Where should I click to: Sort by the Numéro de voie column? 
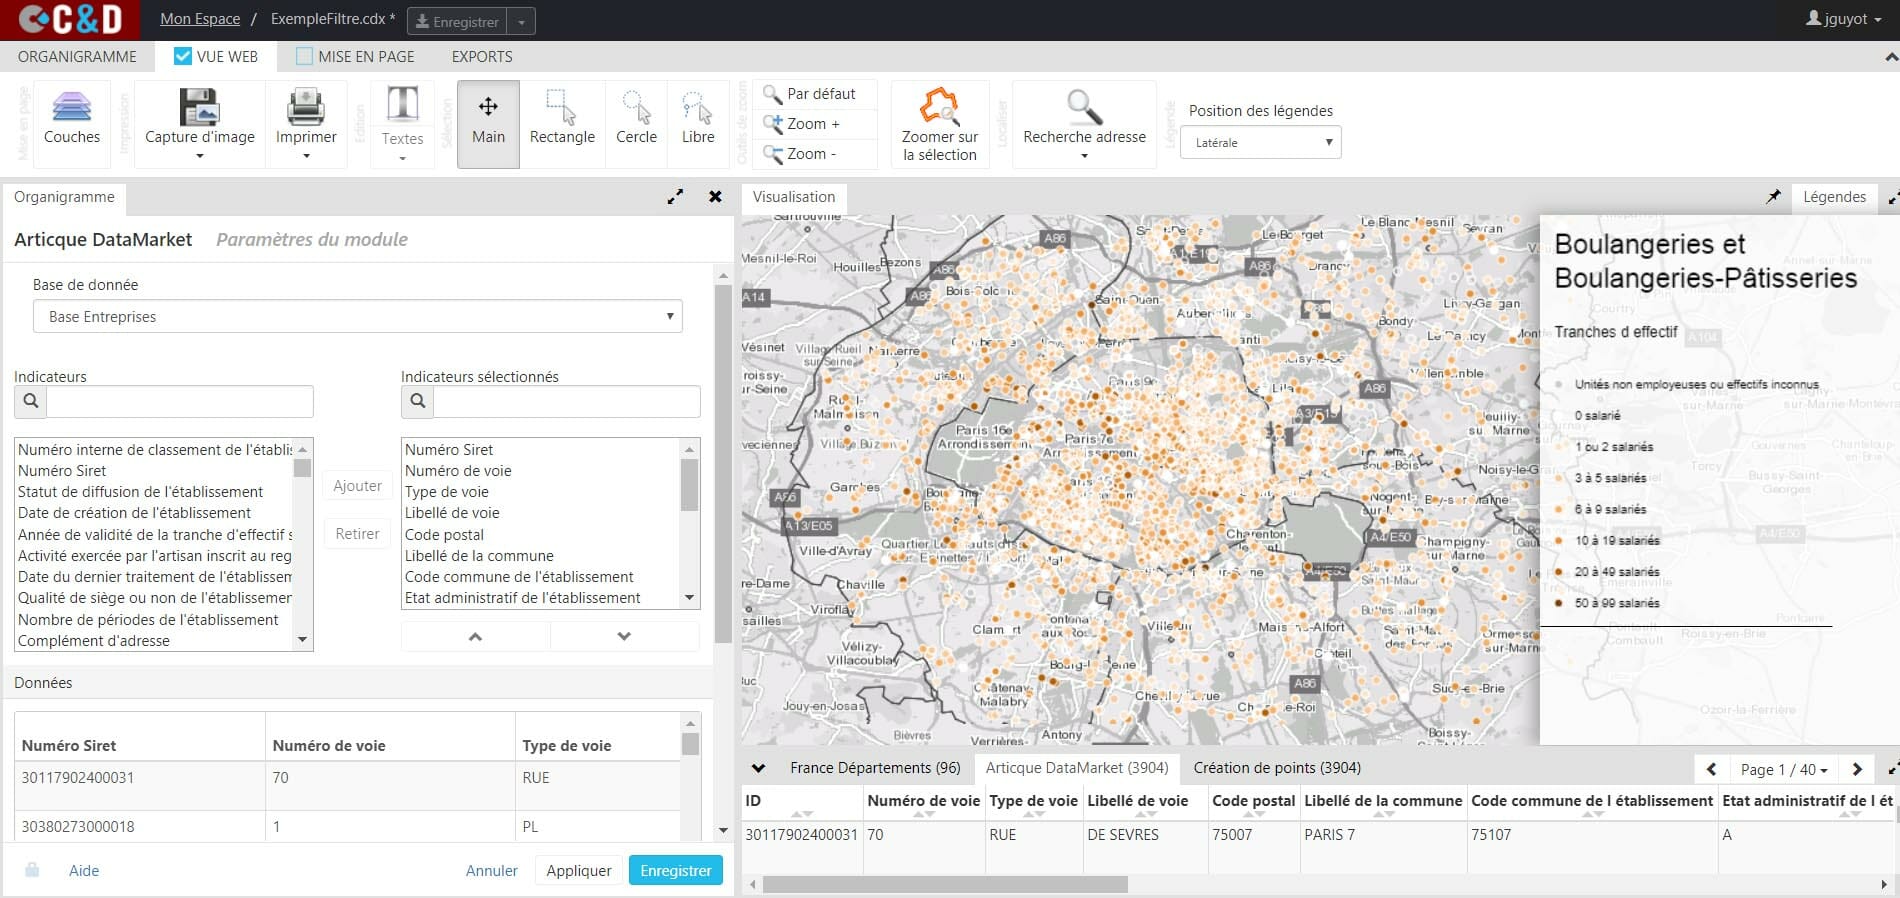(x=924, y=801)
